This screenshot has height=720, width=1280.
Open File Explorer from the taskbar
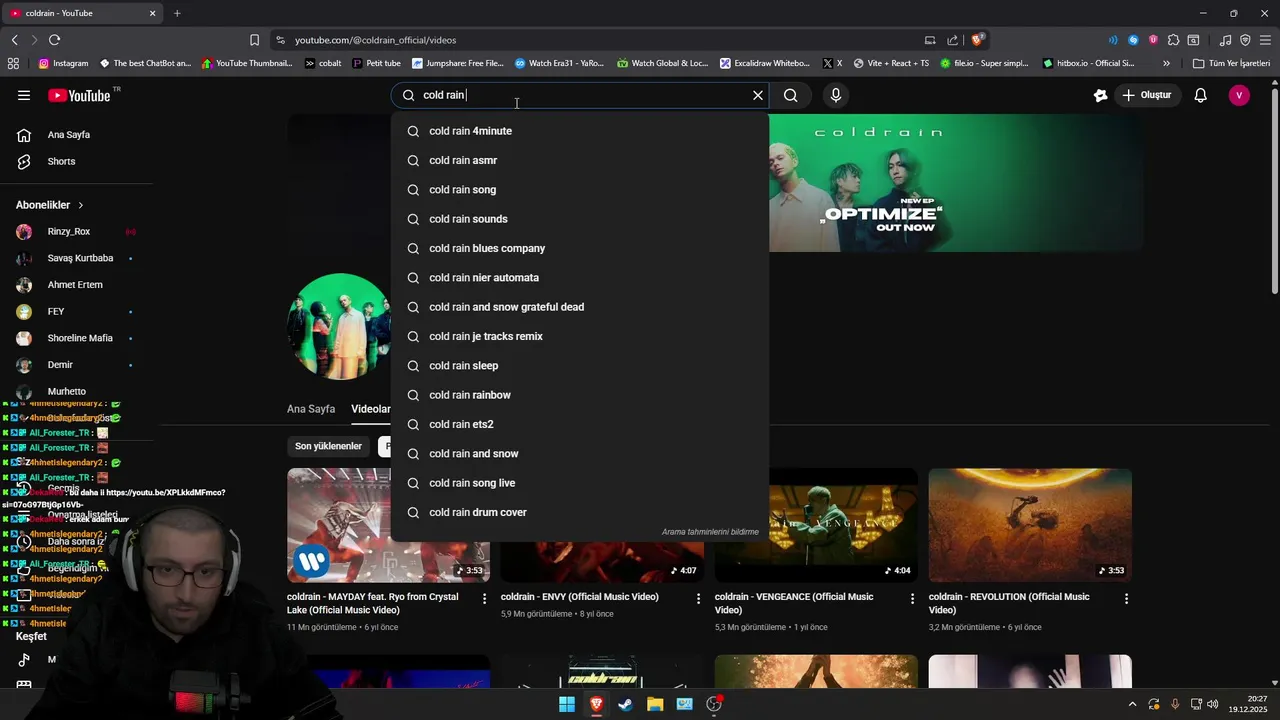pyautogui.click(x=655, y=704)
